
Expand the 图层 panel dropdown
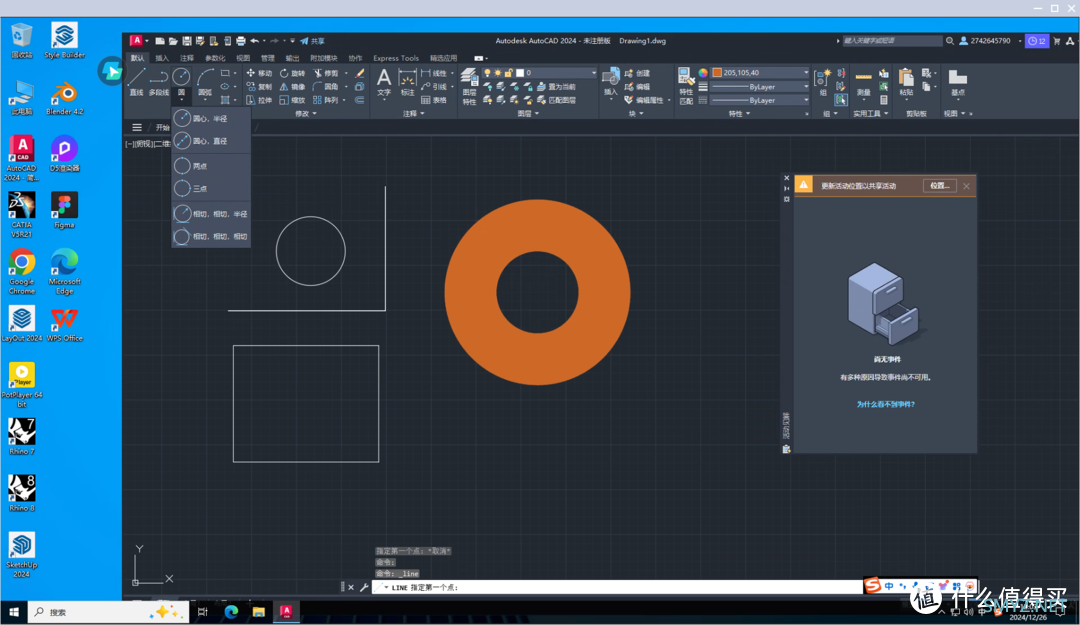pos(528,114)
